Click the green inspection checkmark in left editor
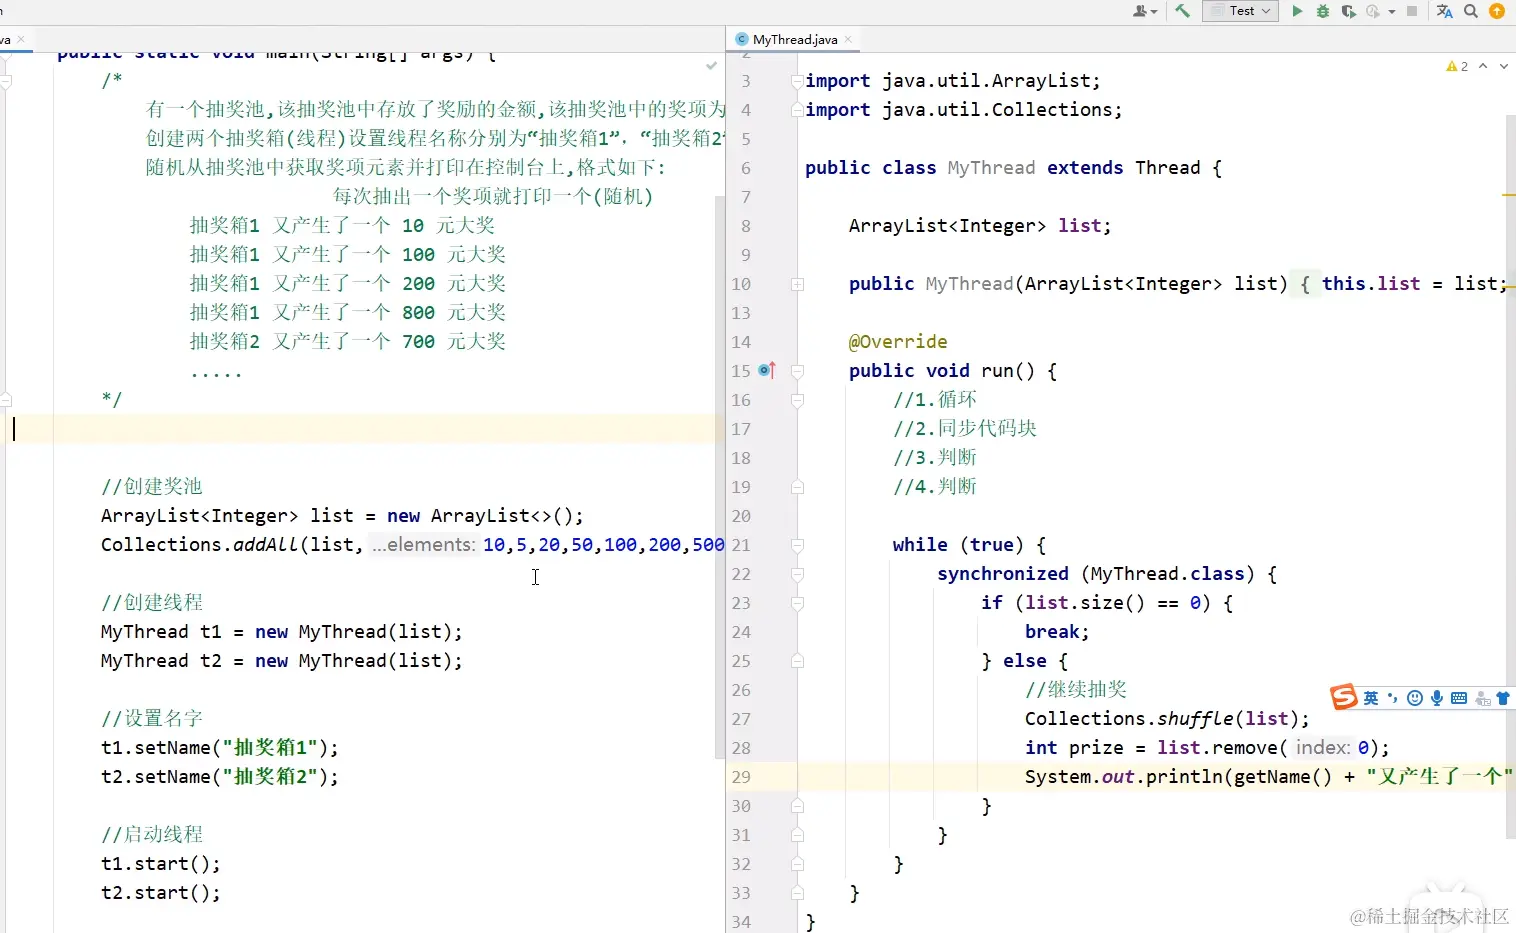Viewport: 1516px width, 933px height. coord(711,66)
